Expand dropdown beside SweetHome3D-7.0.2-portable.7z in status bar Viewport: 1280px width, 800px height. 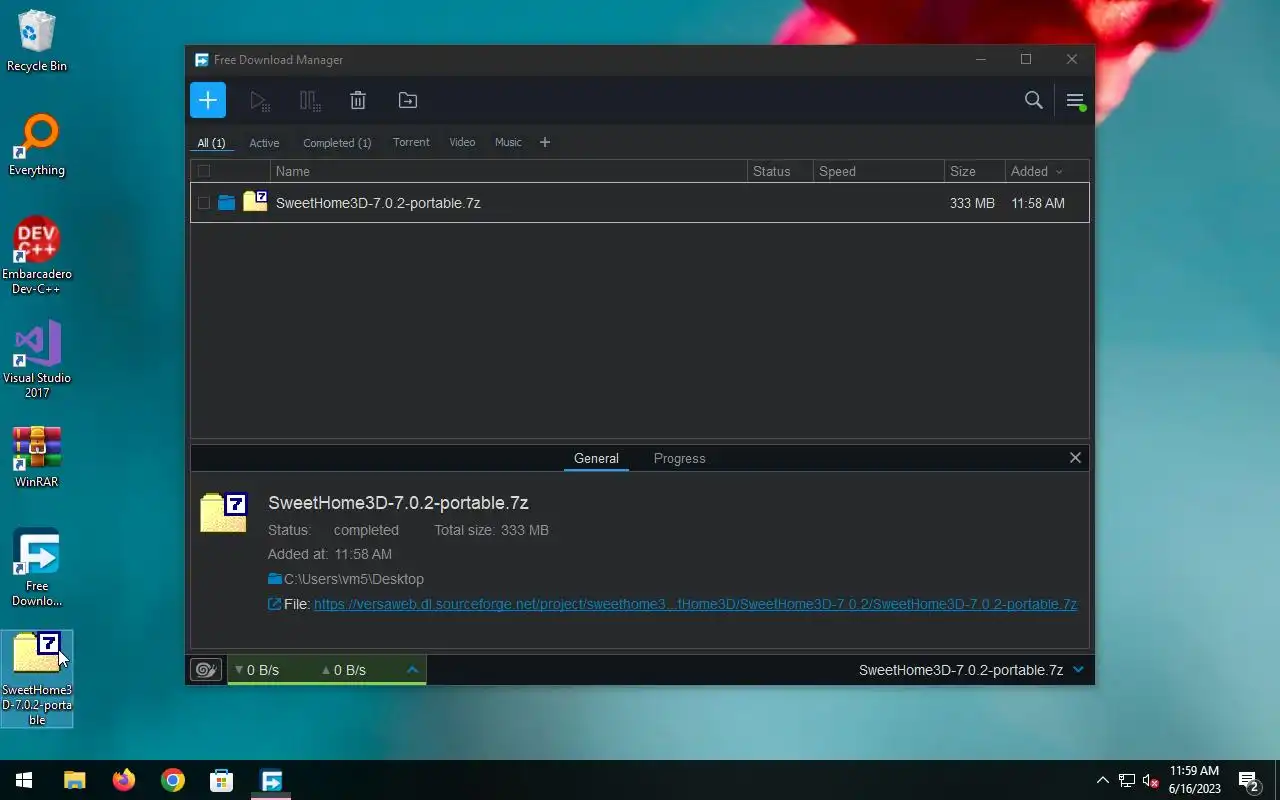tap(1078, 670)
